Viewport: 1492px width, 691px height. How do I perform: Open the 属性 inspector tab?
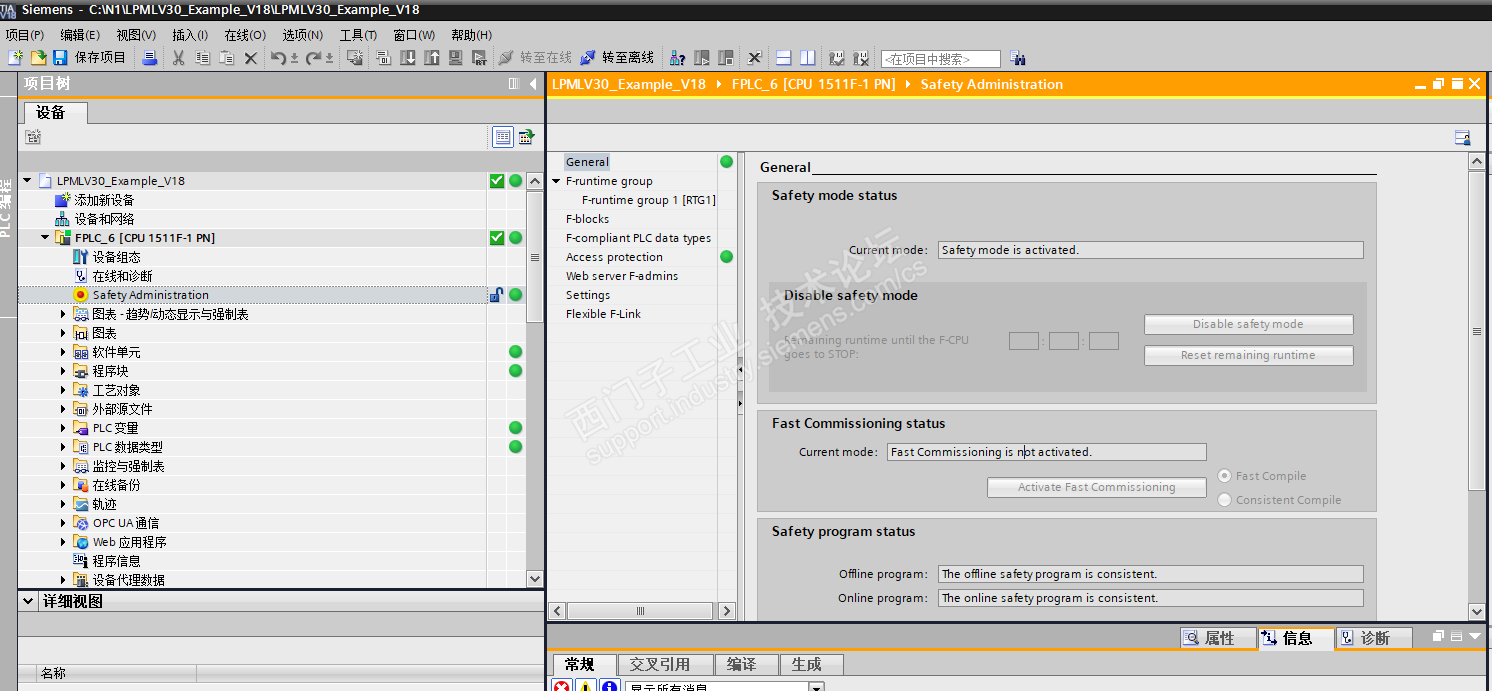(x=1218, y=638)
